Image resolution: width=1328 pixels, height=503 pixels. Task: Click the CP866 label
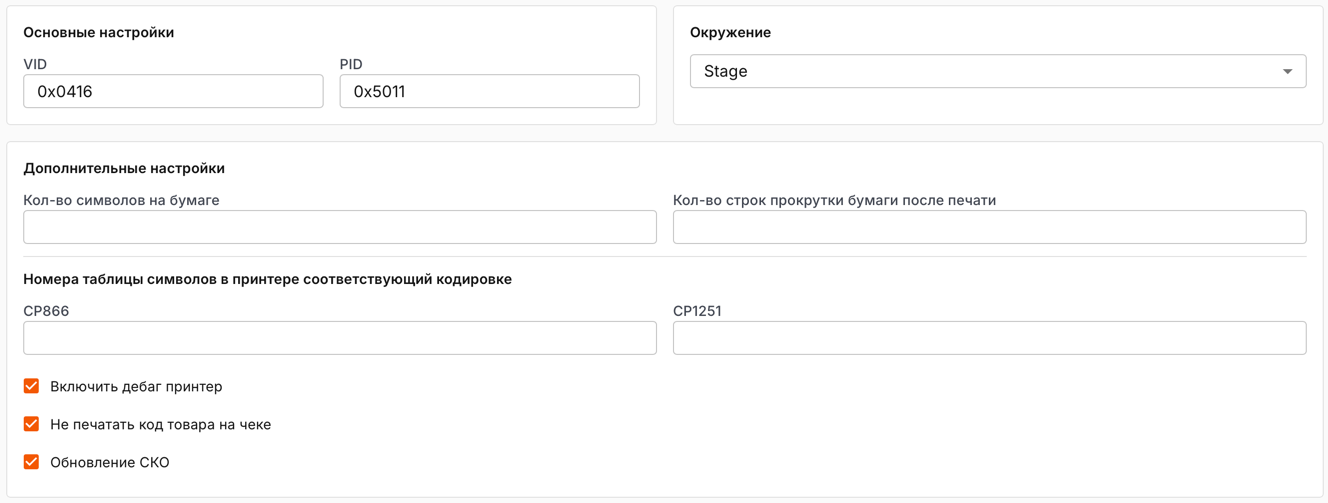[46, 311]
